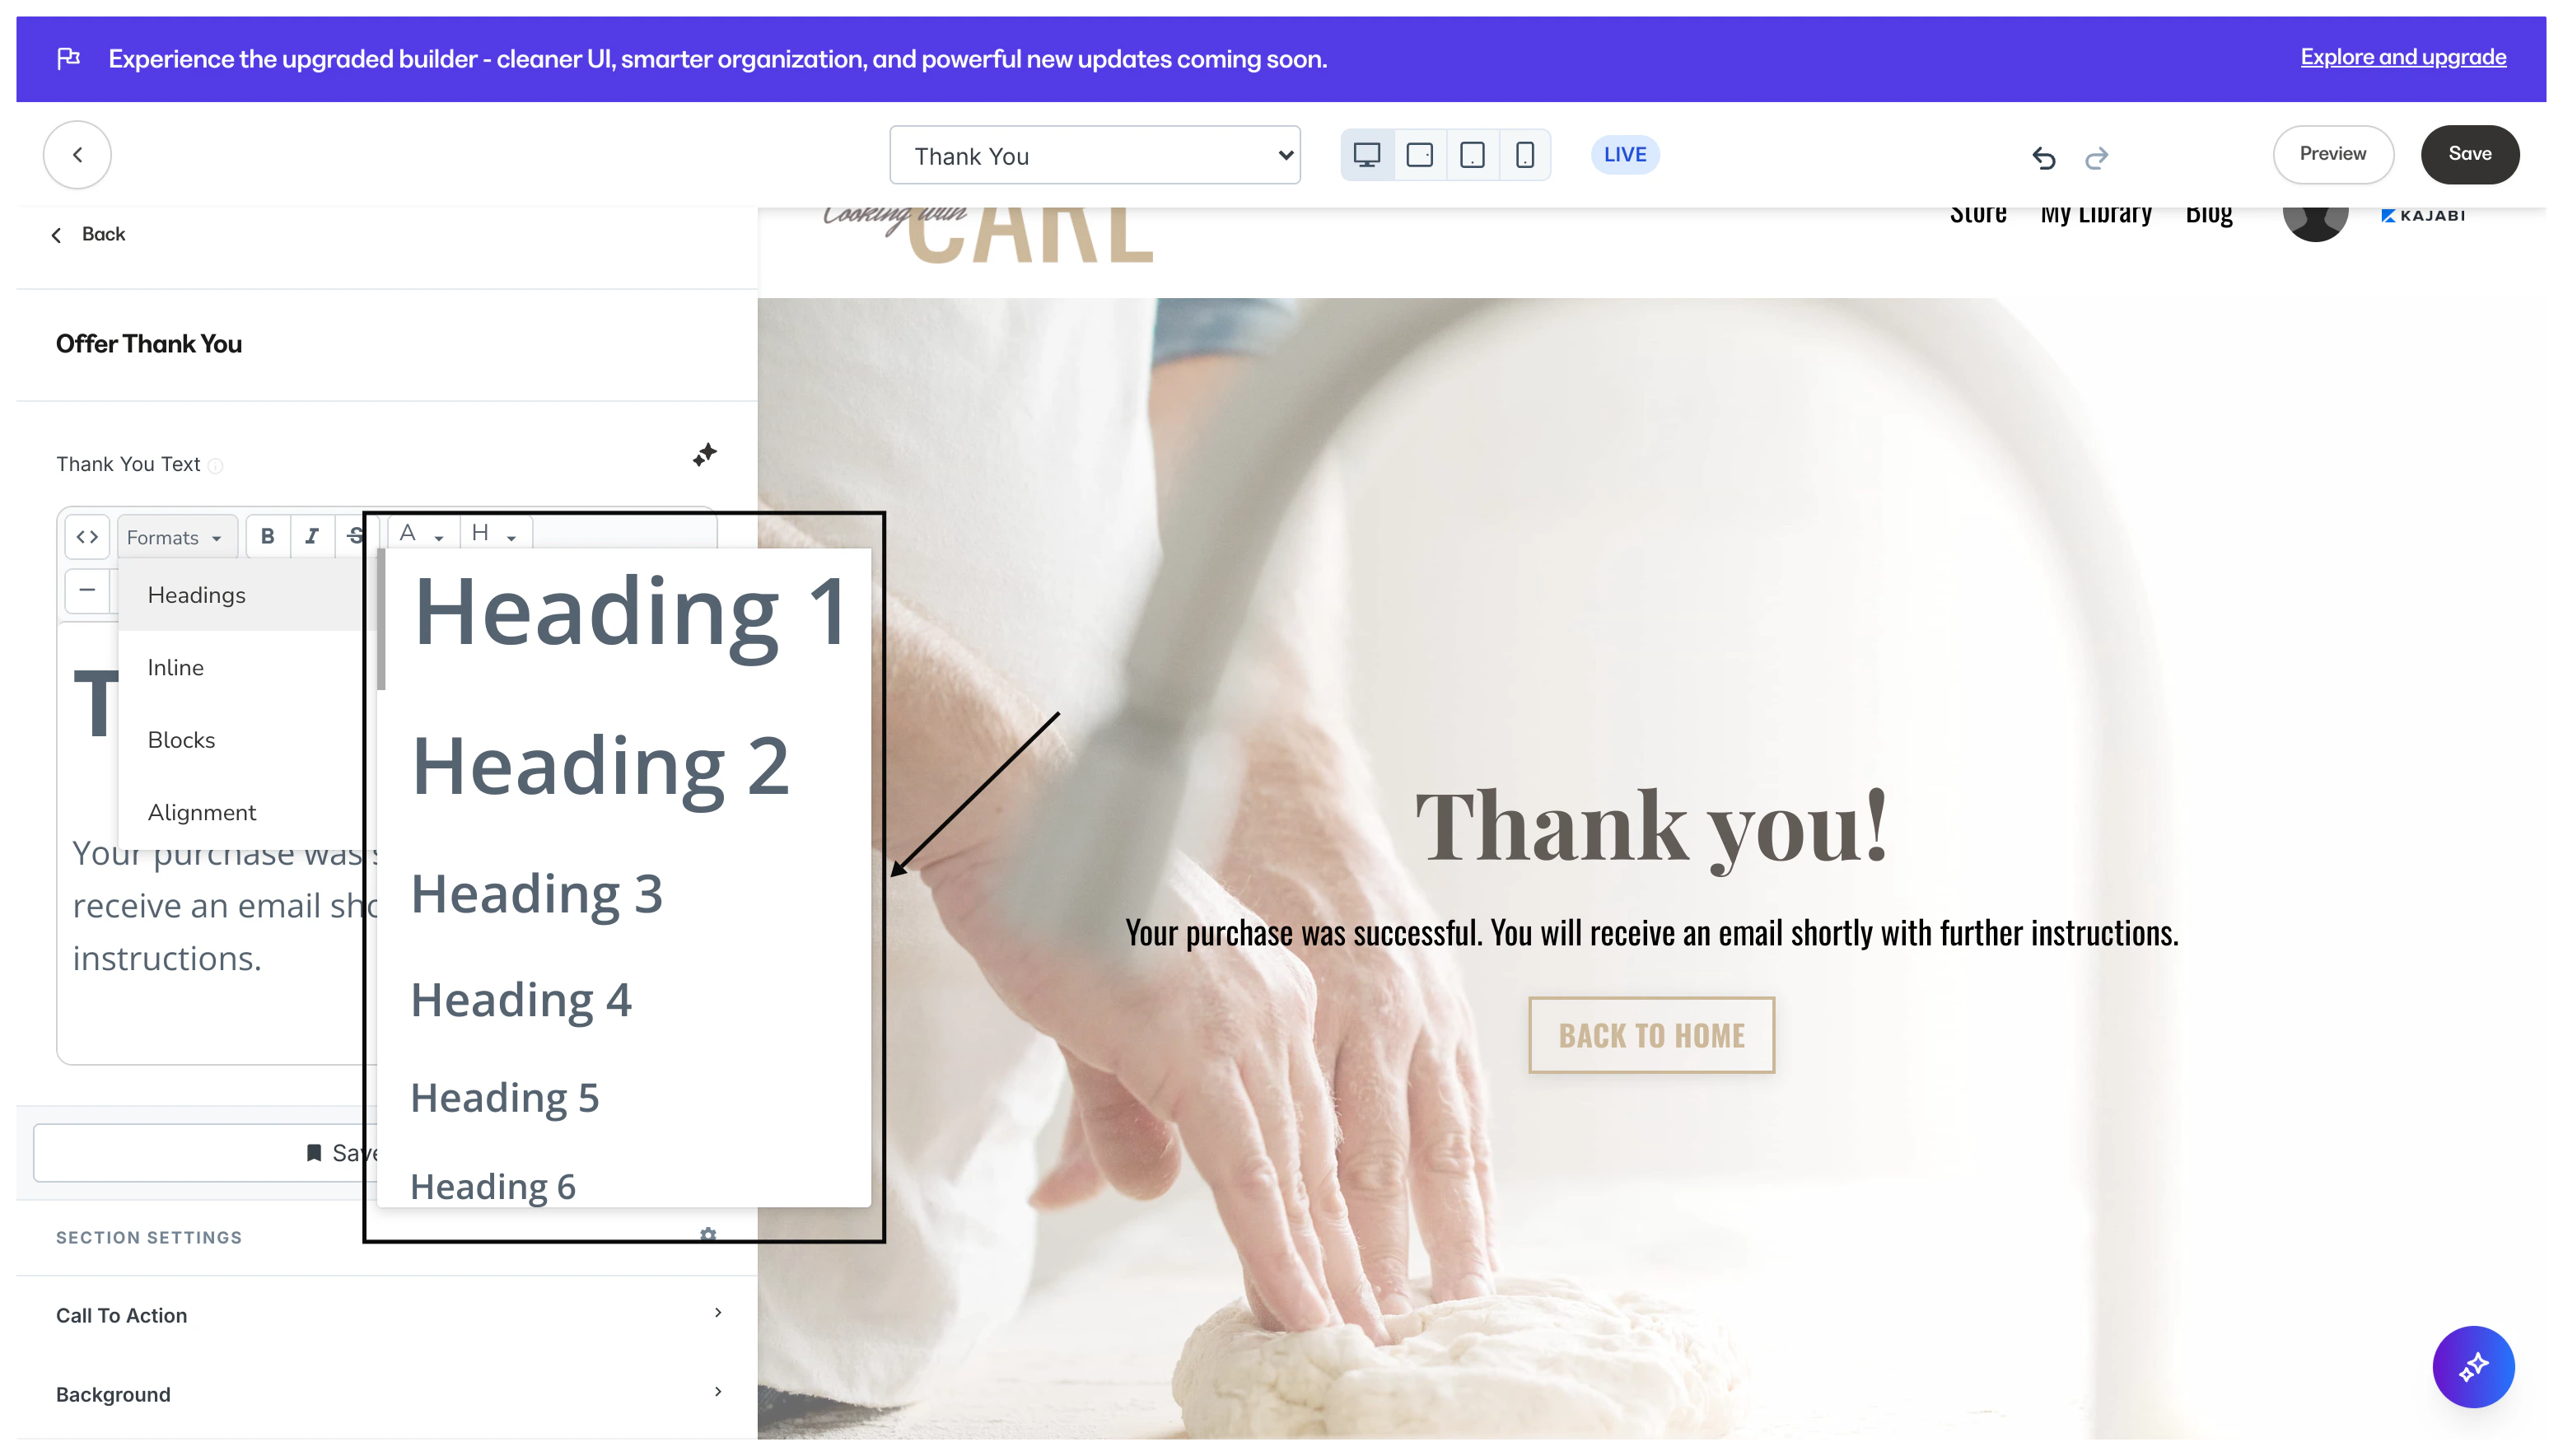
Task: Click the Preview button
Action: [x=2332, y=154]
